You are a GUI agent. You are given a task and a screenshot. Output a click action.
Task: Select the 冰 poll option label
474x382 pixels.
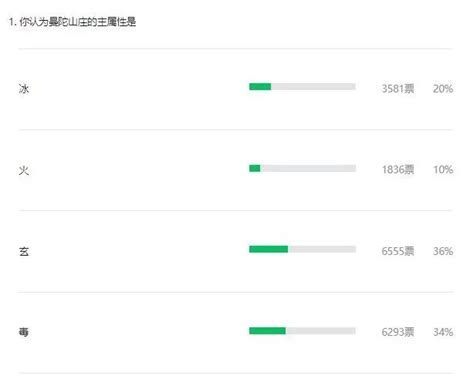tap(24, 89)
